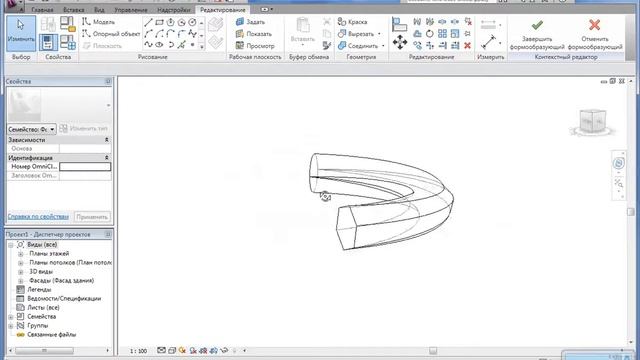Click Завершить формообразующий green check

point(537,34)
